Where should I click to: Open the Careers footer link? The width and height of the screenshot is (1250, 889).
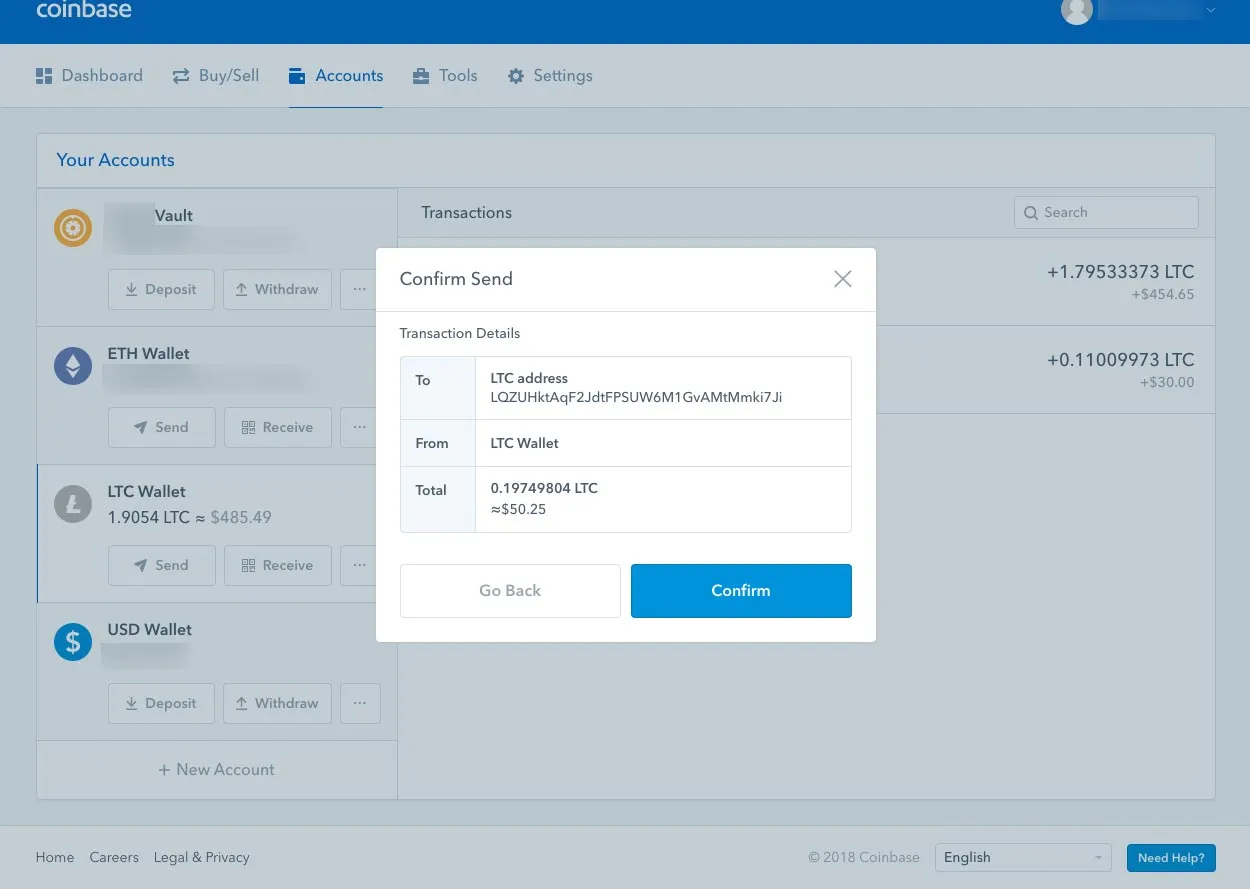[114, 858]
